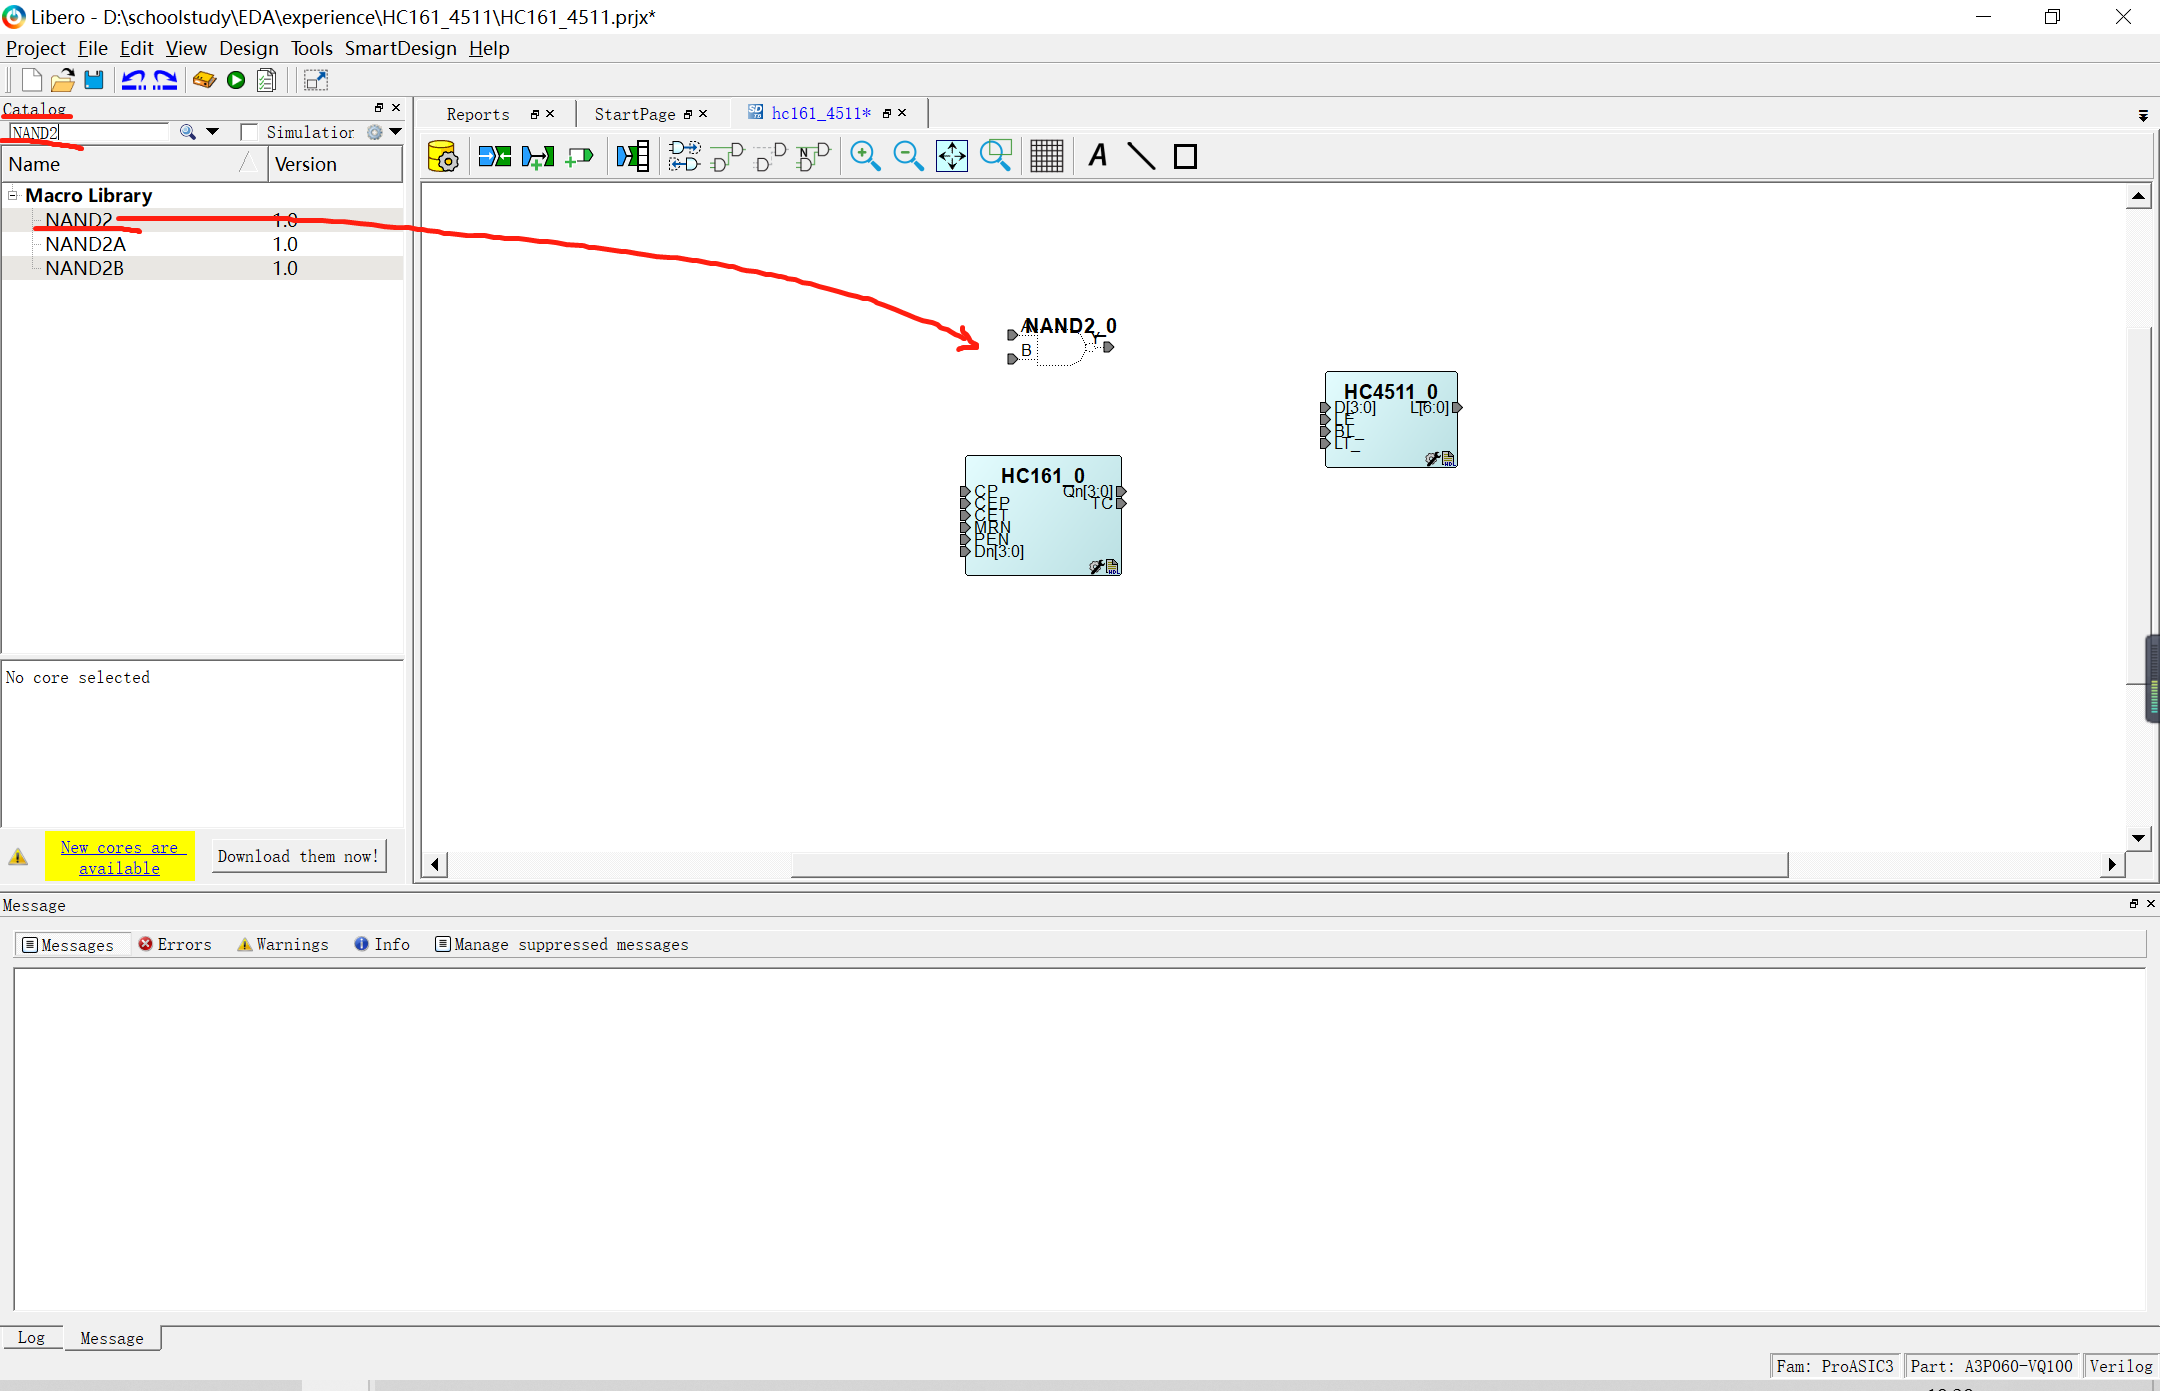This screenshot has height=1391, width=2160.
Task: Switch to the Reports tab
Action: [478, 114]
